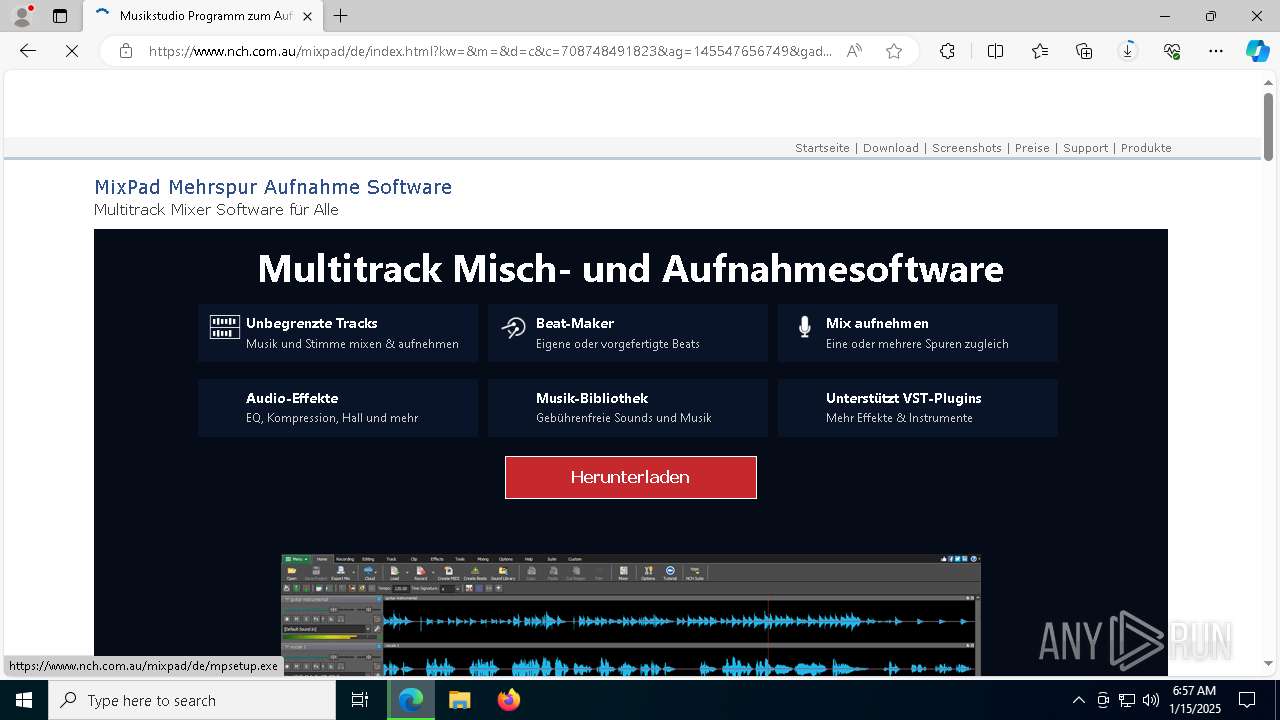
Task: Open Read aloud icon in address bar
Action: click(854, 51)
